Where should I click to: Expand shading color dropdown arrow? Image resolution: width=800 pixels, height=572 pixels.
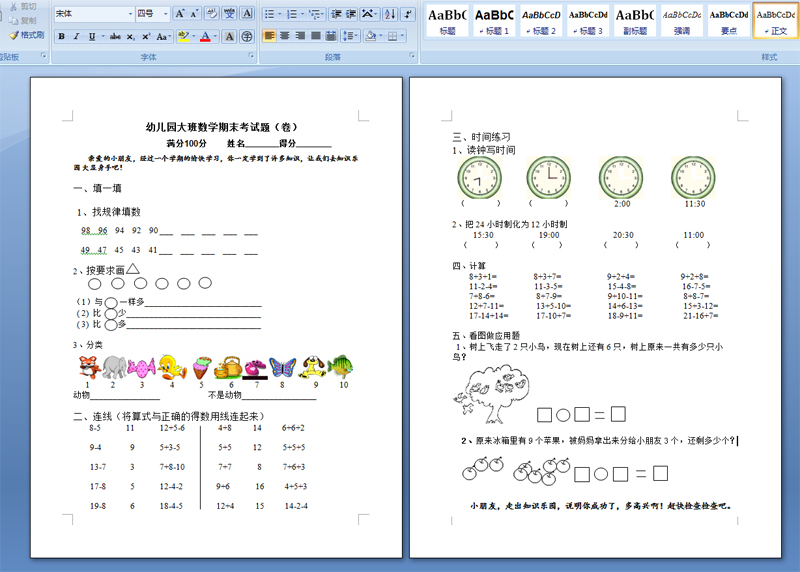[x=381, y=36]
